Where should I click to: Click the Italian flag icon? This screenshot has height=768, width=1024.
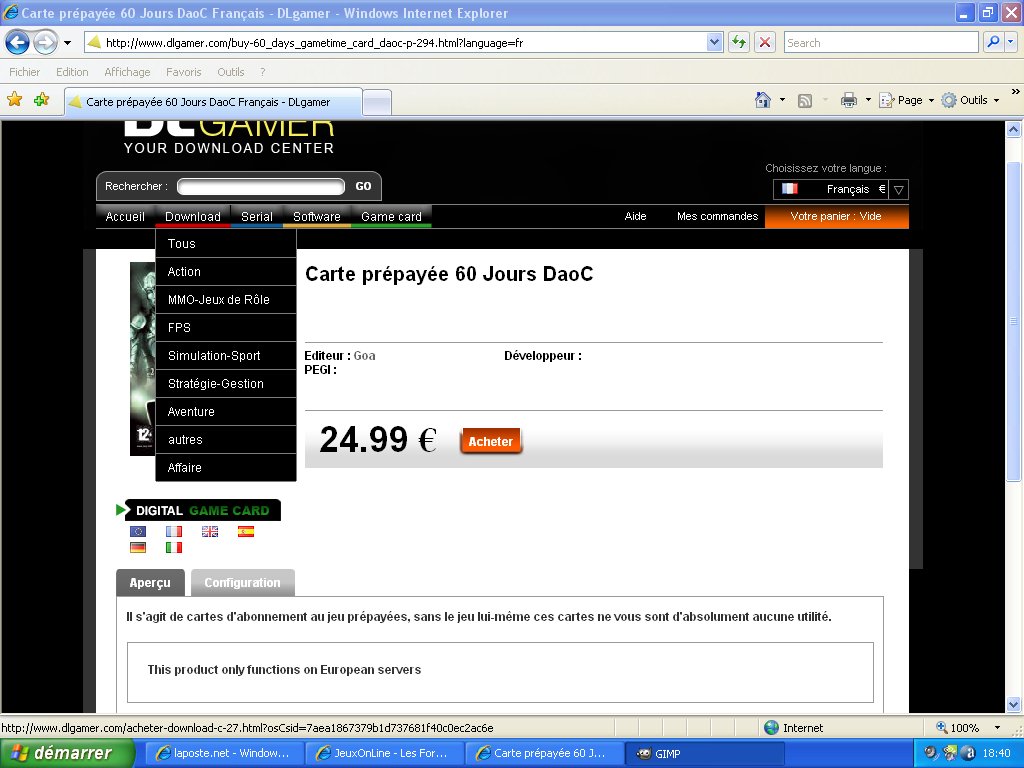pyautogui.click(x=174, y=547)
